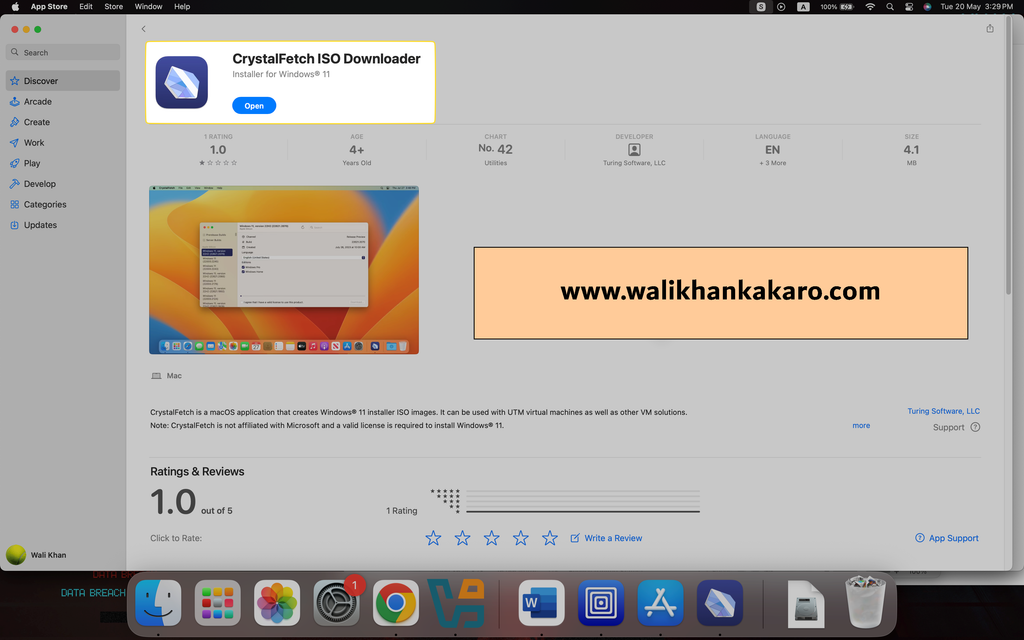Open Photos from the Dock
The width and height of the screenshot is (1024, 640).
coord(277,603)
